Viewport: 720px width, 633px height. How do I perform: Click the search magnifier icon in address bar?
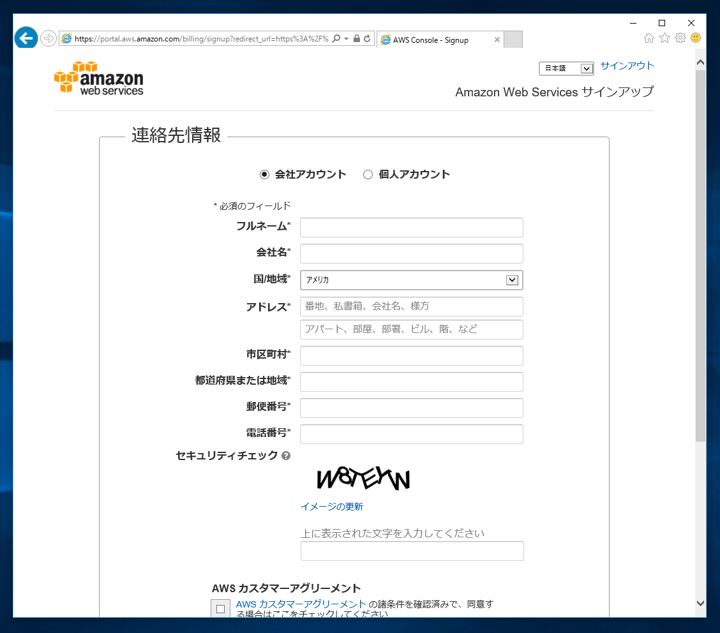click(x=336, y=39)
